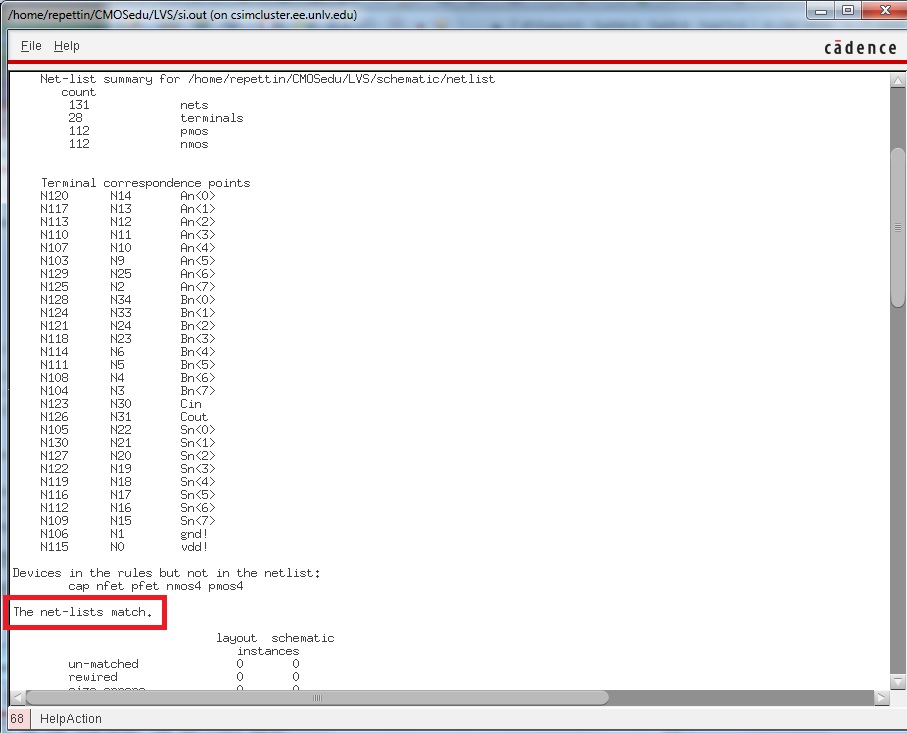The image size is (907, 733).
Task: Open the File menu
Action: pyautogui.click(x=31, y=46)
